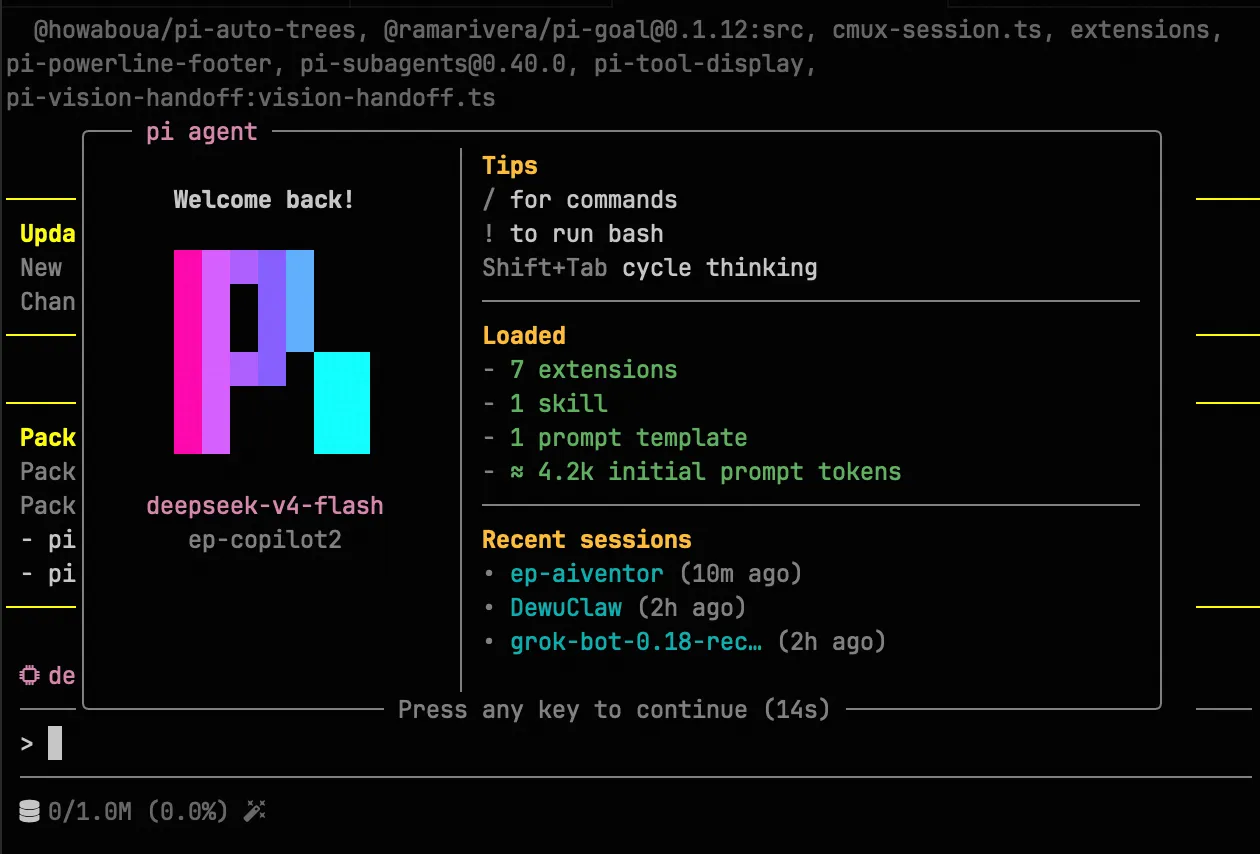Screen dimensions: 1260x854
Task: Click the chip icon above the prompt
Action: tap(30, 675)
